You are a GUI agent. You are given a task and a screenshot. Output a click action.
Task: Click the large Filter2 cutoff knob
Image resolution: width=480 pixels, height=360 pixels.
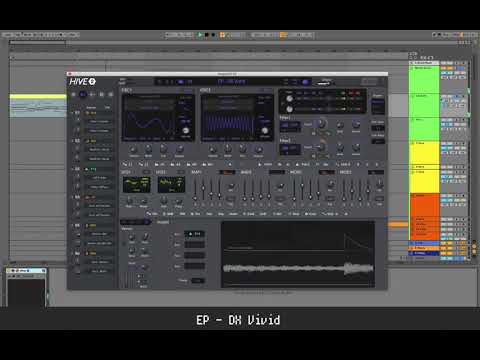(x=321, y=147)
